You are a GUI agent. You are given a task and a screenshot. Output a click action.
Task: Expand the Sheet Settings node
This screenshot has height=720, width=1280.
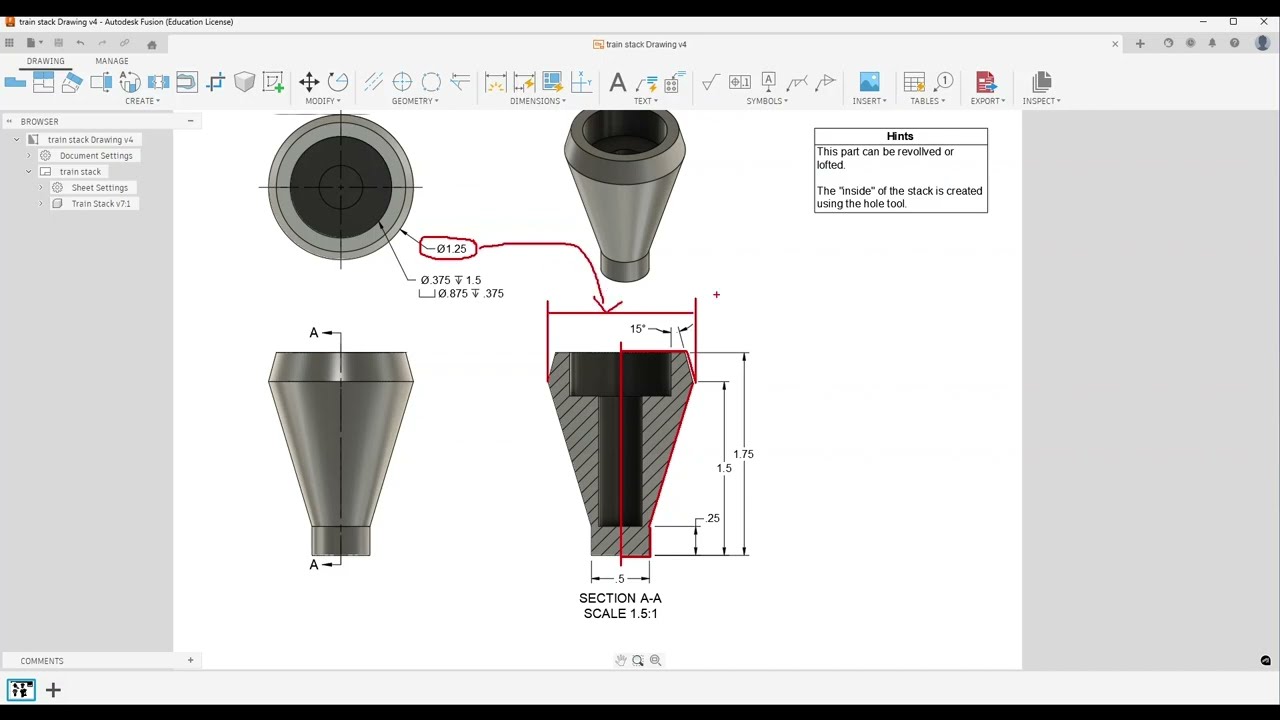pyautogui.click(x=41, y=188)
